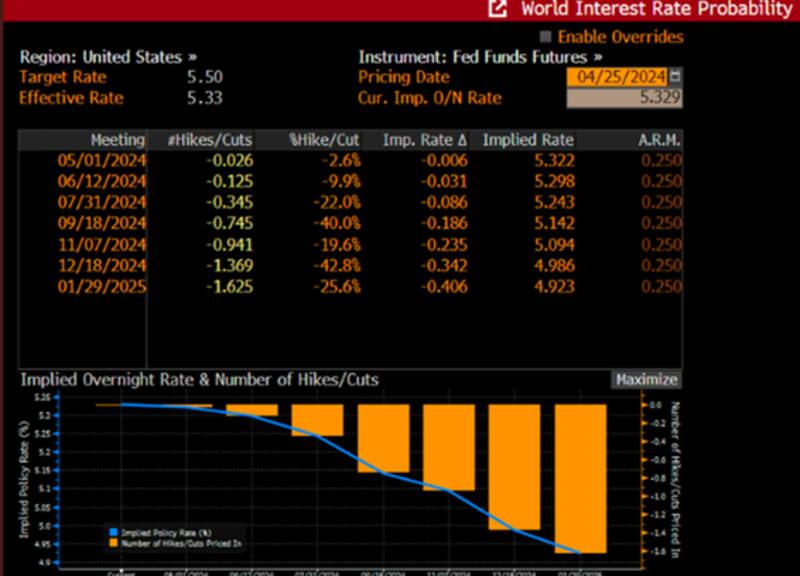The width and height of the screenshot is (800, 576).
Task: Click the Implied Rate column header
Action: pos(515,140)
